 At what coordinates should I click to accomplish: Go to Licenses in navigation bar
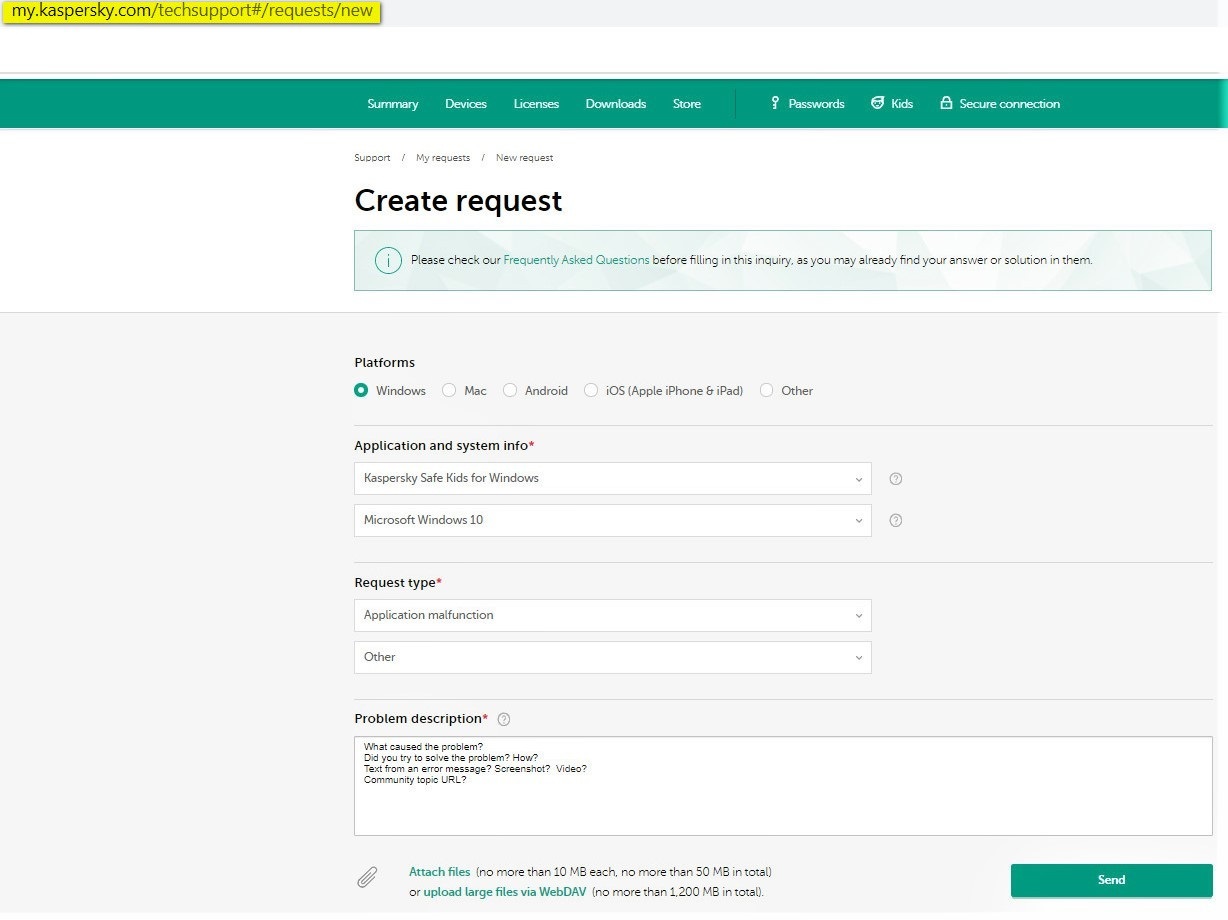pos(536,104)
